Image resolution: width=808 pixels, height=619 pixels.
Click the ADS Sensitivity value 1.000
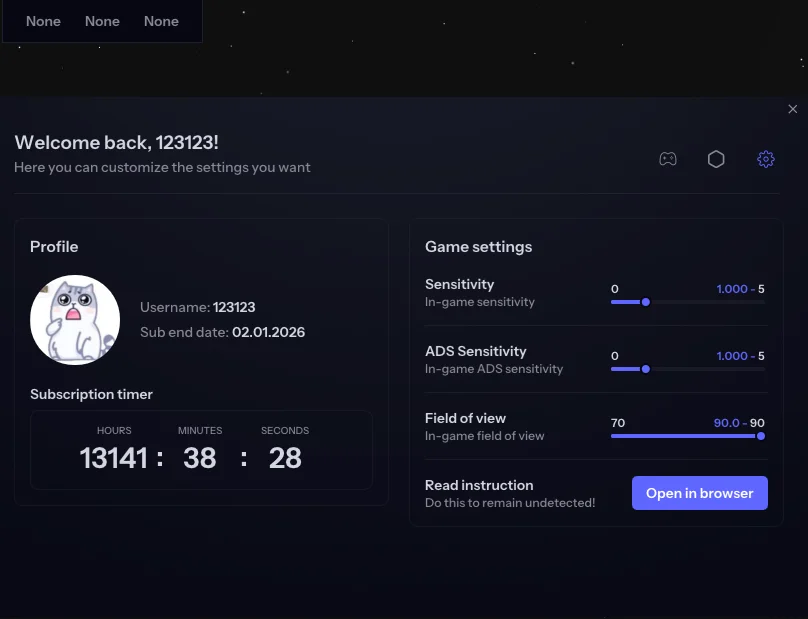[734, 355]
